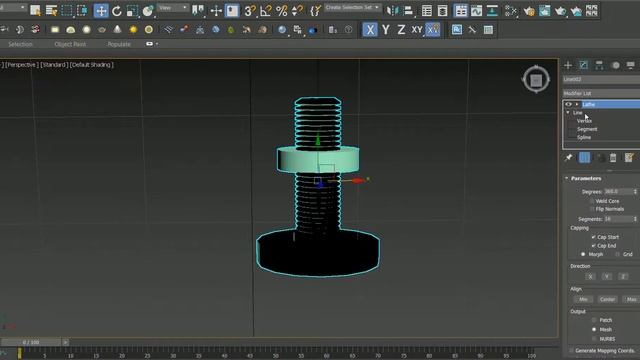Open Schematic View icon
Viewport: 640px width, 360px height.
(x=492, y=11)
